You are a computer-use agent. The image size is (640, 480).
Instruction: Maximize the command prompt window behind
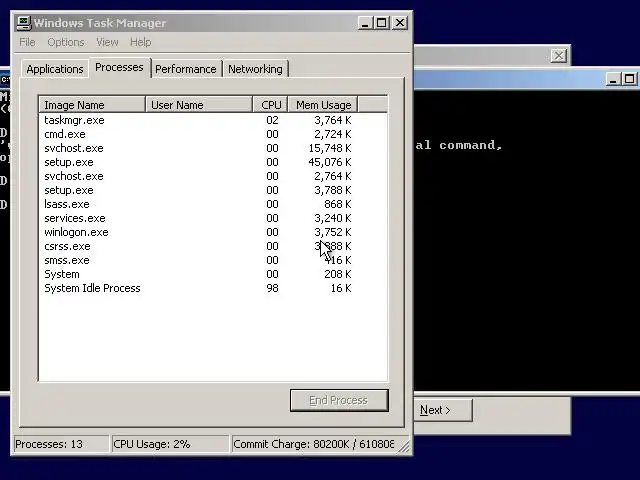coord(629,79)
